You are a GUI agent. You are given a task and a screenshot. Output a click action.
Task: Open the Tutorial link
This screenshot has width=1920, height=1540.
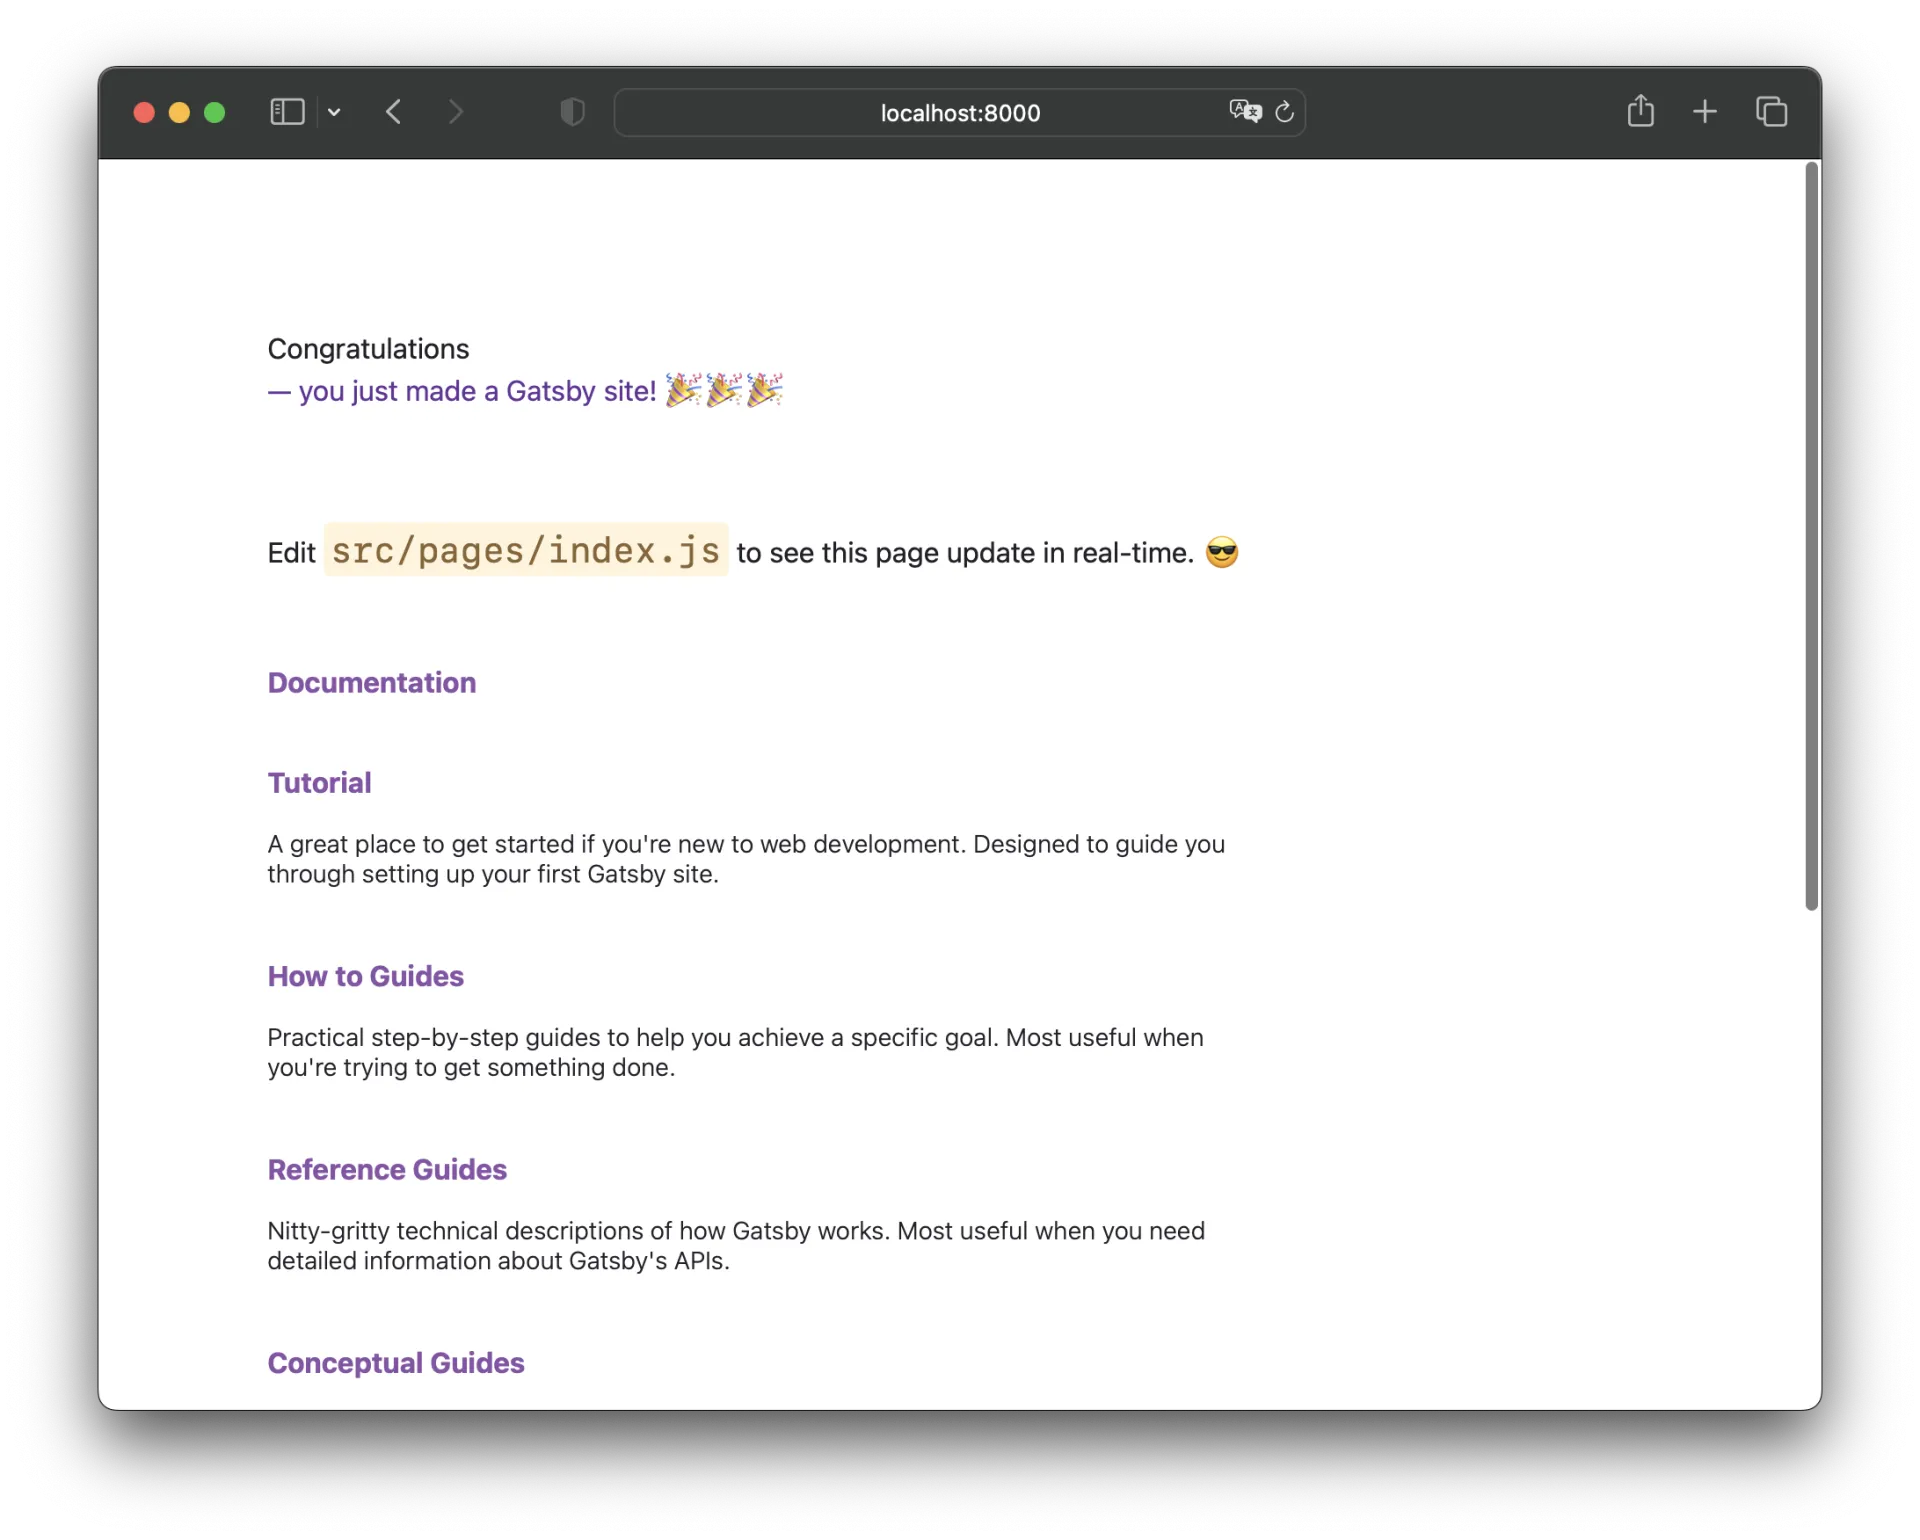click(x=319, y=783)
